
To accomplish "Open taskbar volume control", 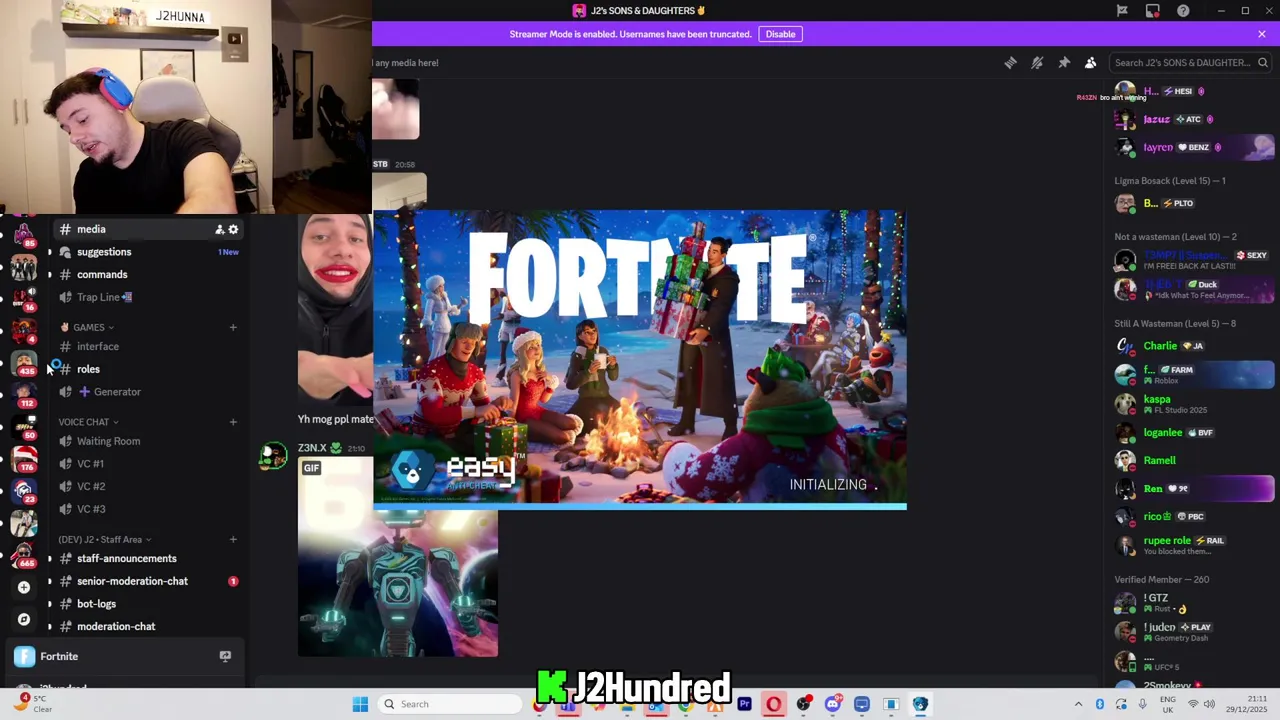I will coord(1209,704).
